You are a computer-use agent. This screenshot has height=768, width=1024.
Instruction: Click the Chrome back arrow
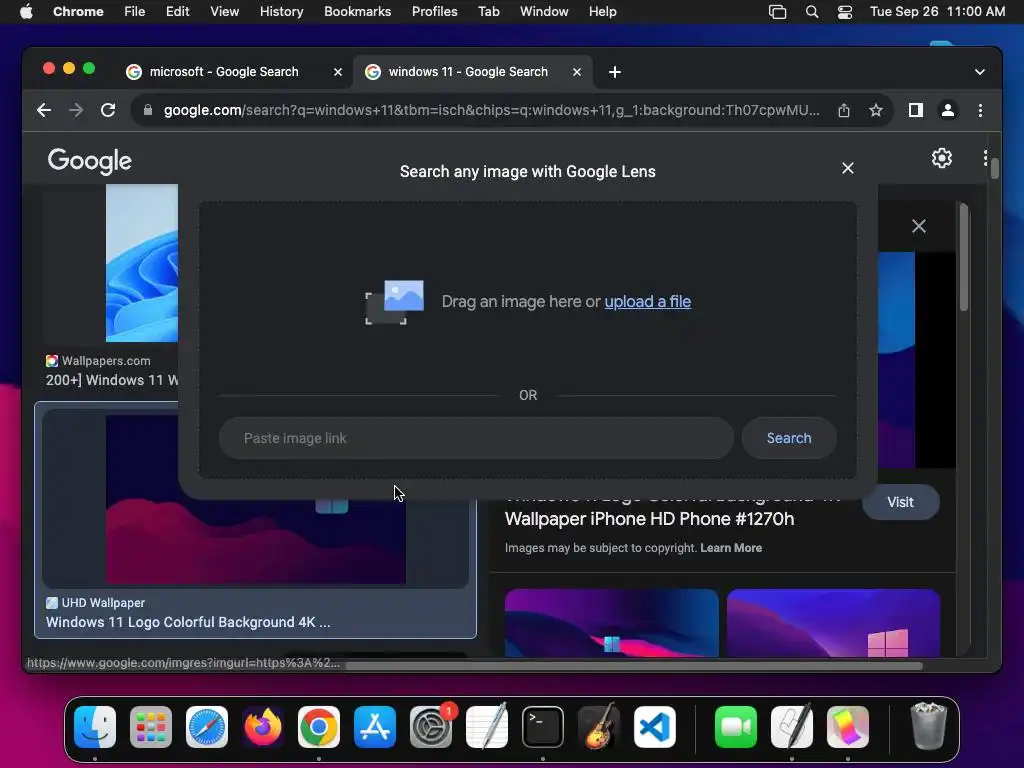[x=44, y=110]
